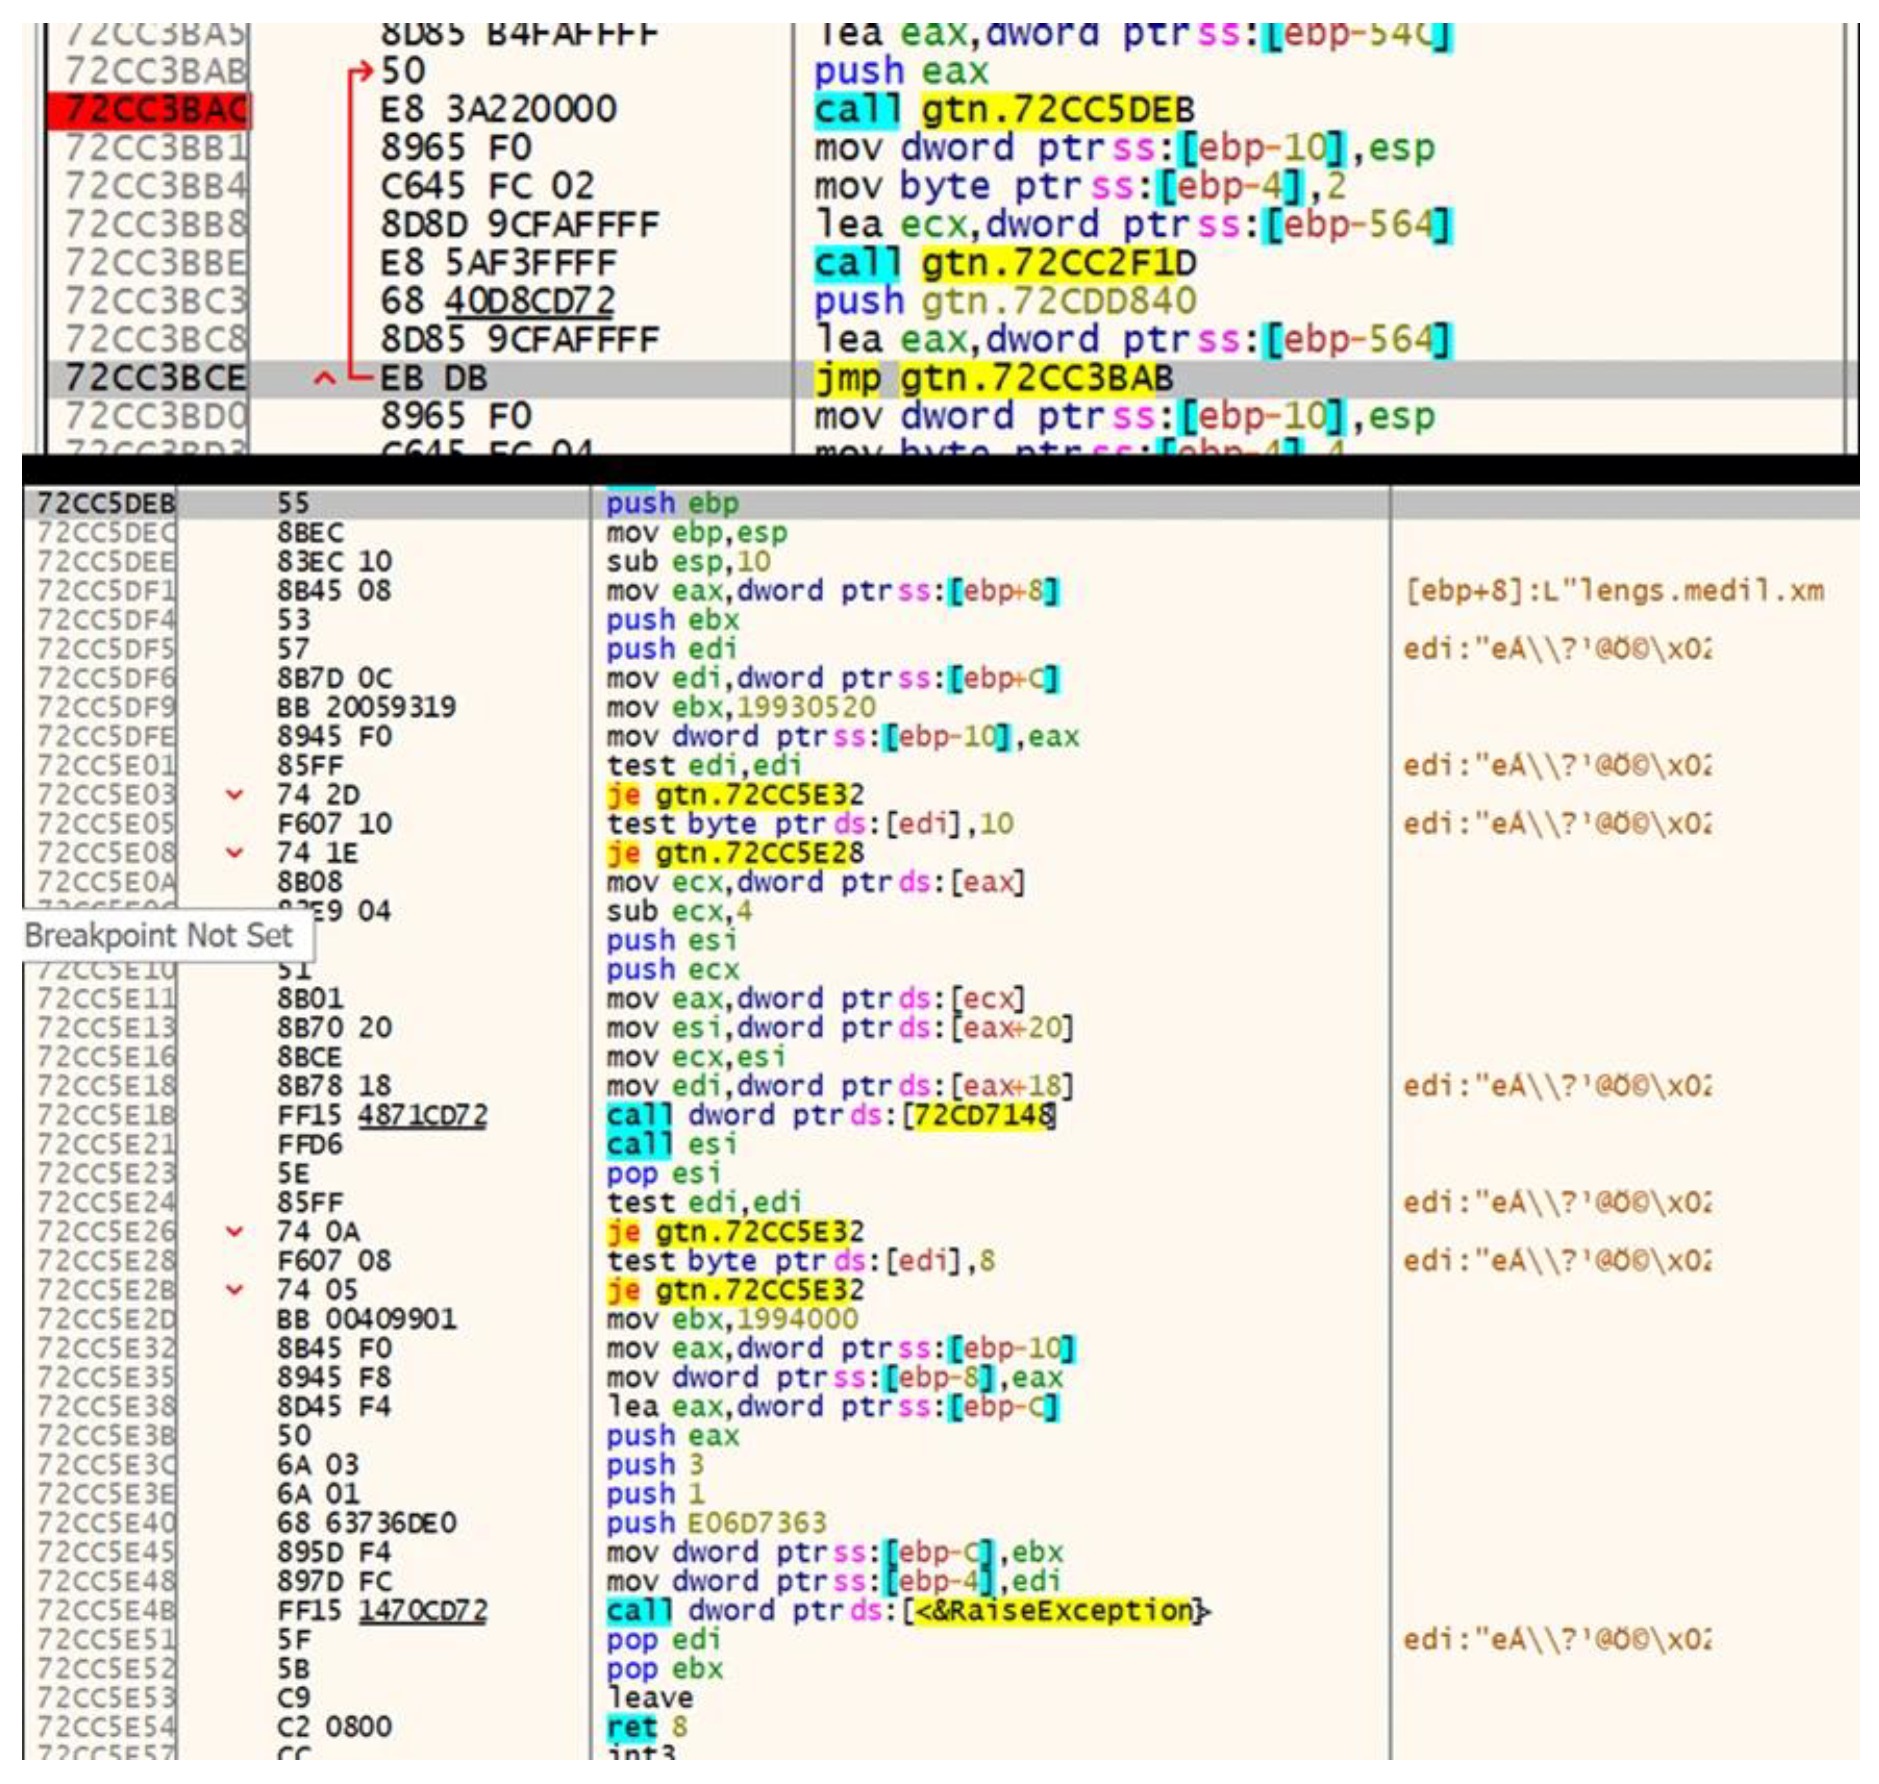Select the push E06D7363 instruction
This screenshot has height=1784, width=1879.
[715, 1522]
